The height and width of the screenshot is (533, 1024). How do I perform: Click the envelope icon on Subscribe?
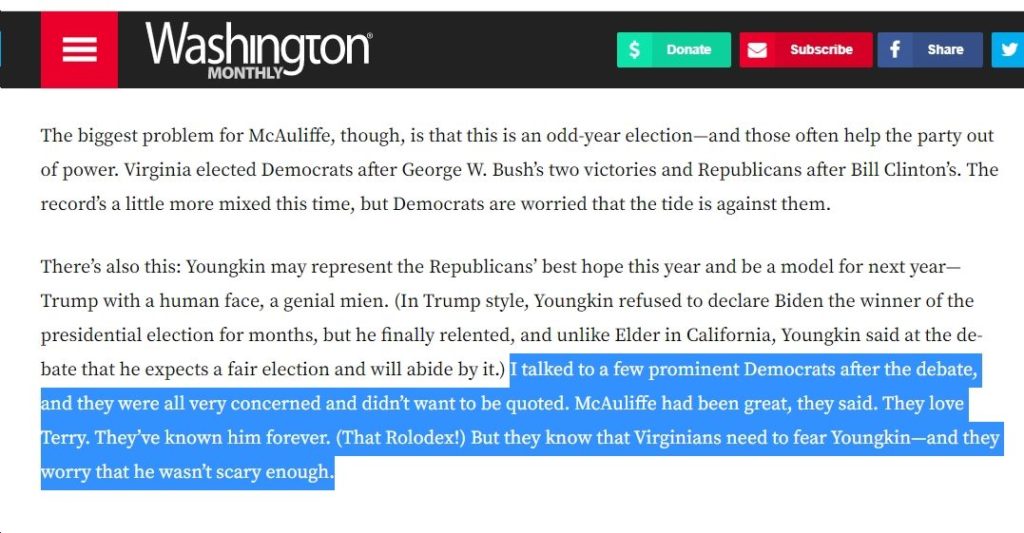757,50
